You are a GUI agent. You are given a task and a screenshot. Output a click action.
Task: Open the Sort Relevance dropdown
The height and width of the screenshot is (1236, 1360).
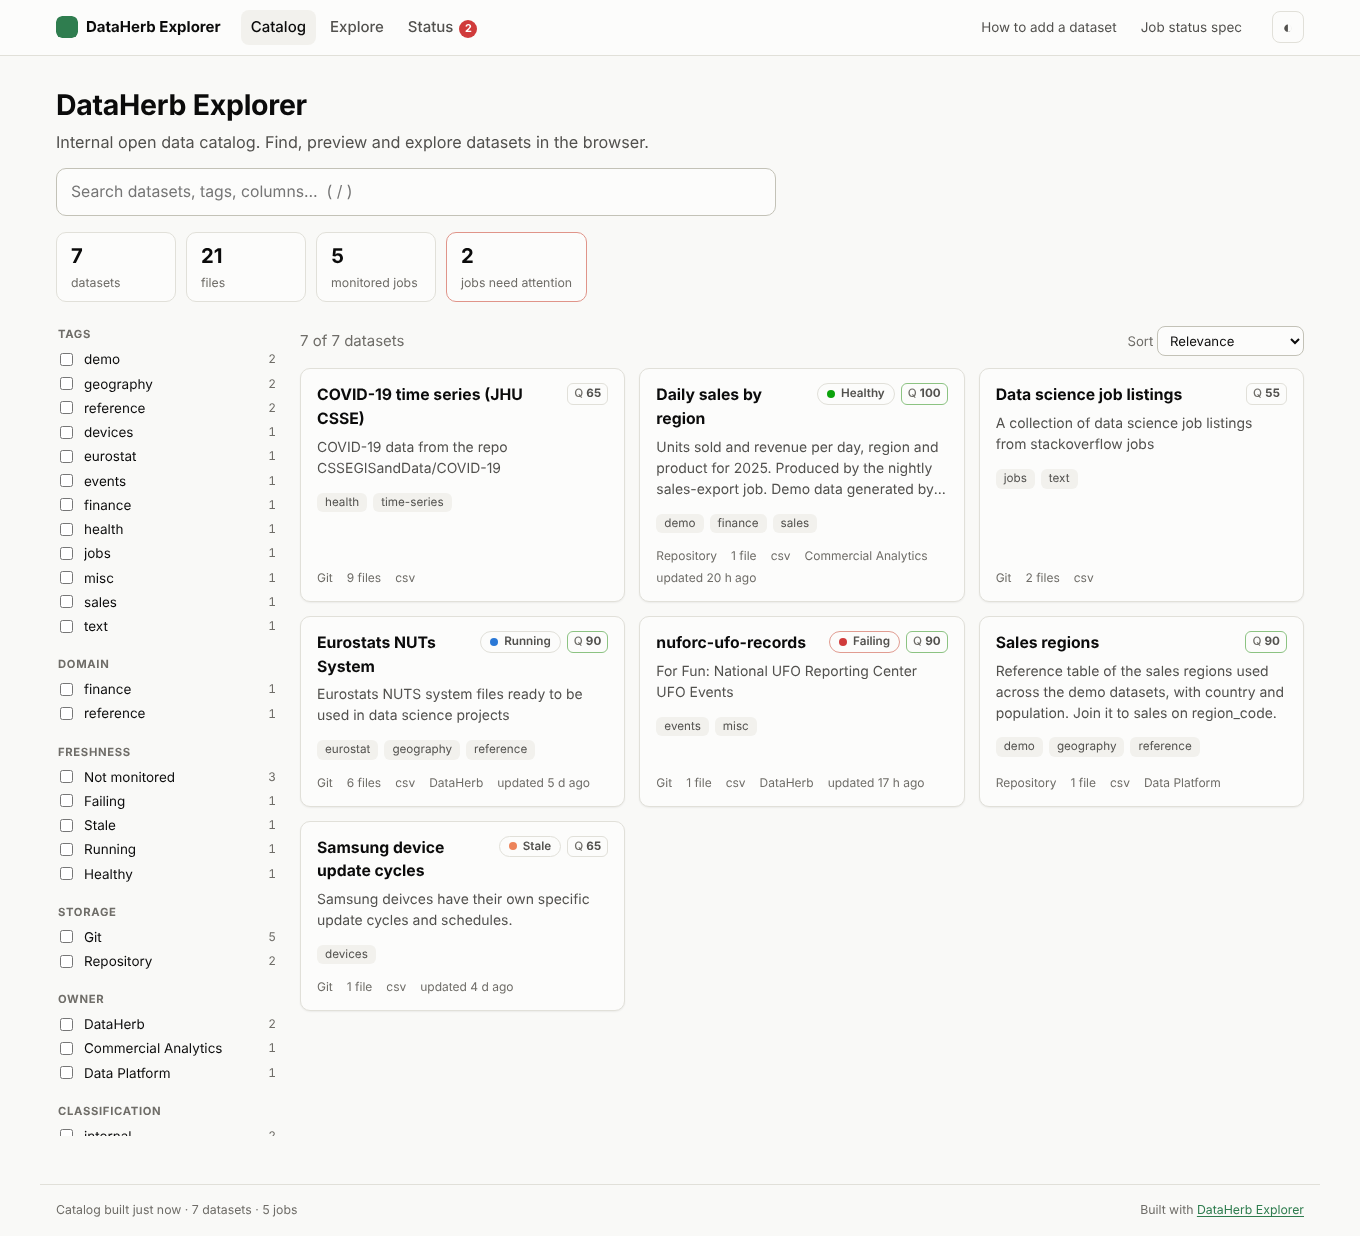(1230, 341)
